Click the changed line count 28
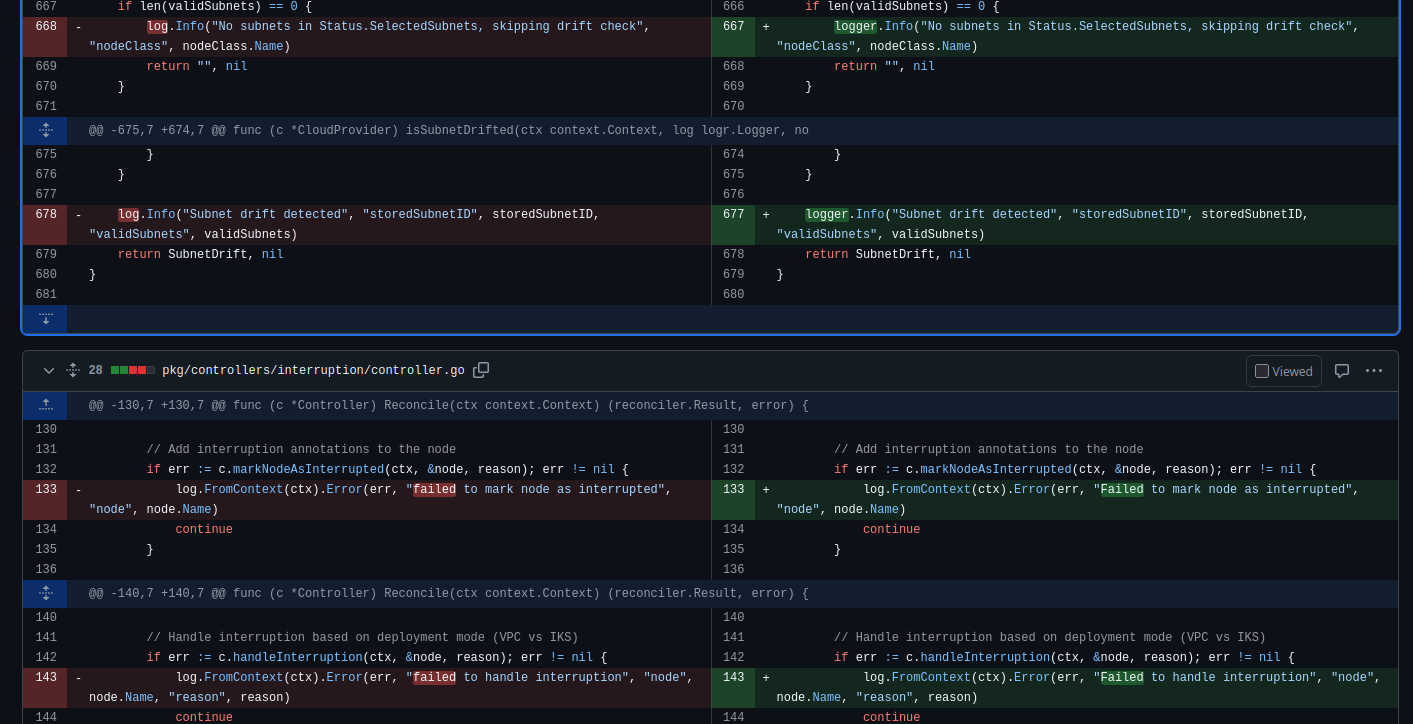Image resolution: width=1413 pixels, height=724 pixels. 95,371
